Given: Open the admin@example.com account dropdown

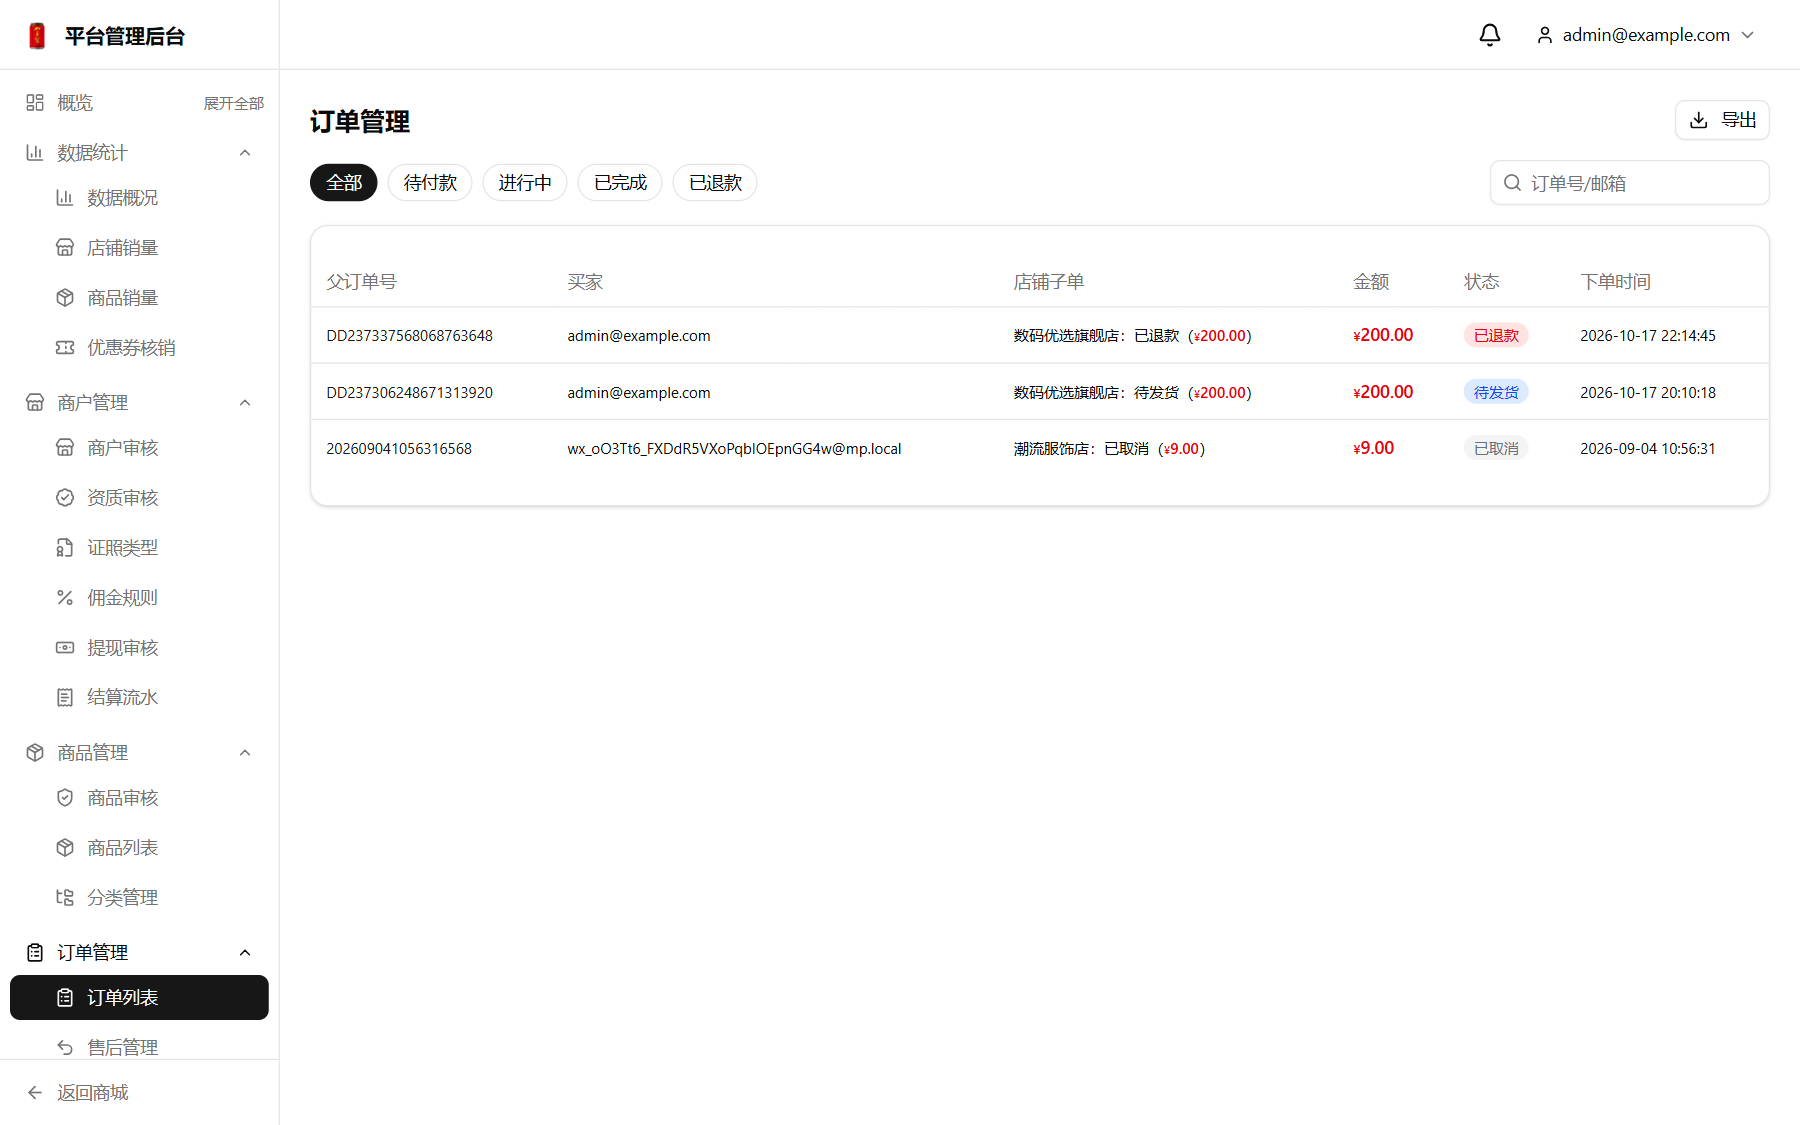Looking at the screenshot, I should [x=1646, y=35].
